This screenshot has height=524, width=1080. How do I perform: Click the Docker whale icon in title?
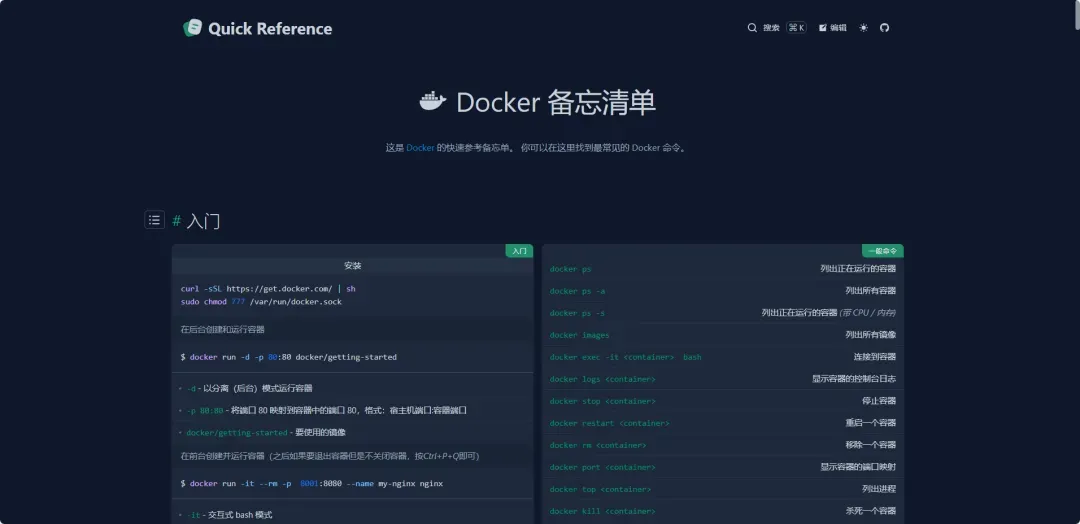(433, 101)
